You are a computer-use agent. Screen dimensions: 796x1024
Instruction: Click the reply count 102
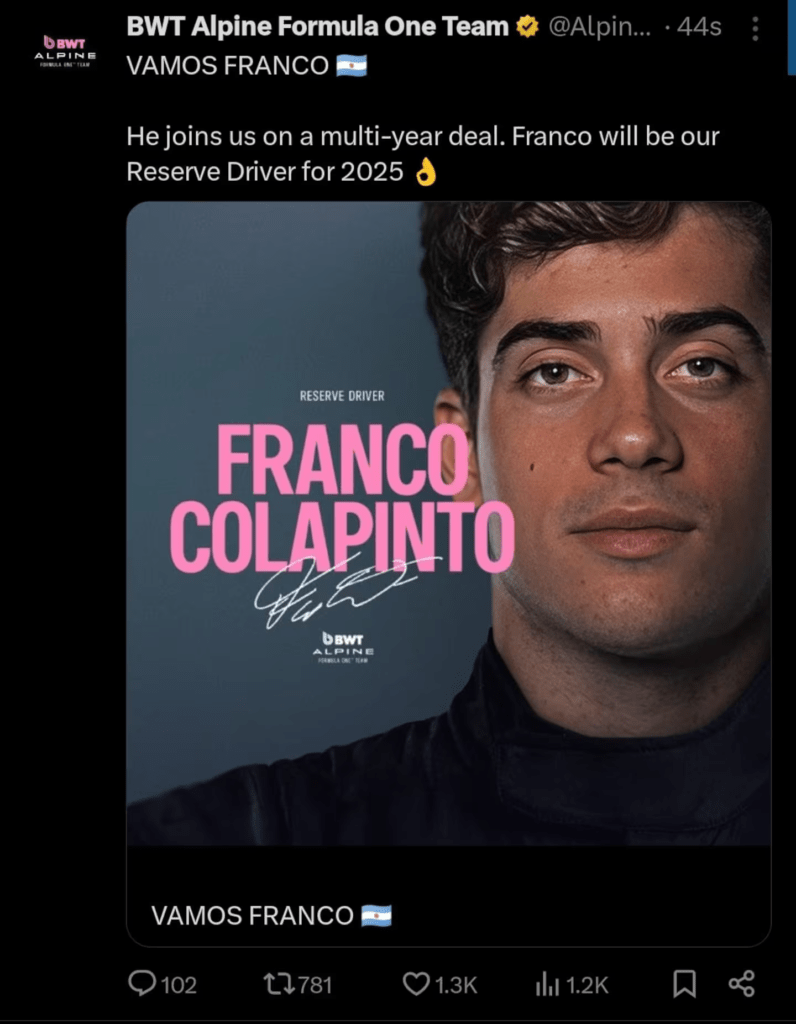178,985
